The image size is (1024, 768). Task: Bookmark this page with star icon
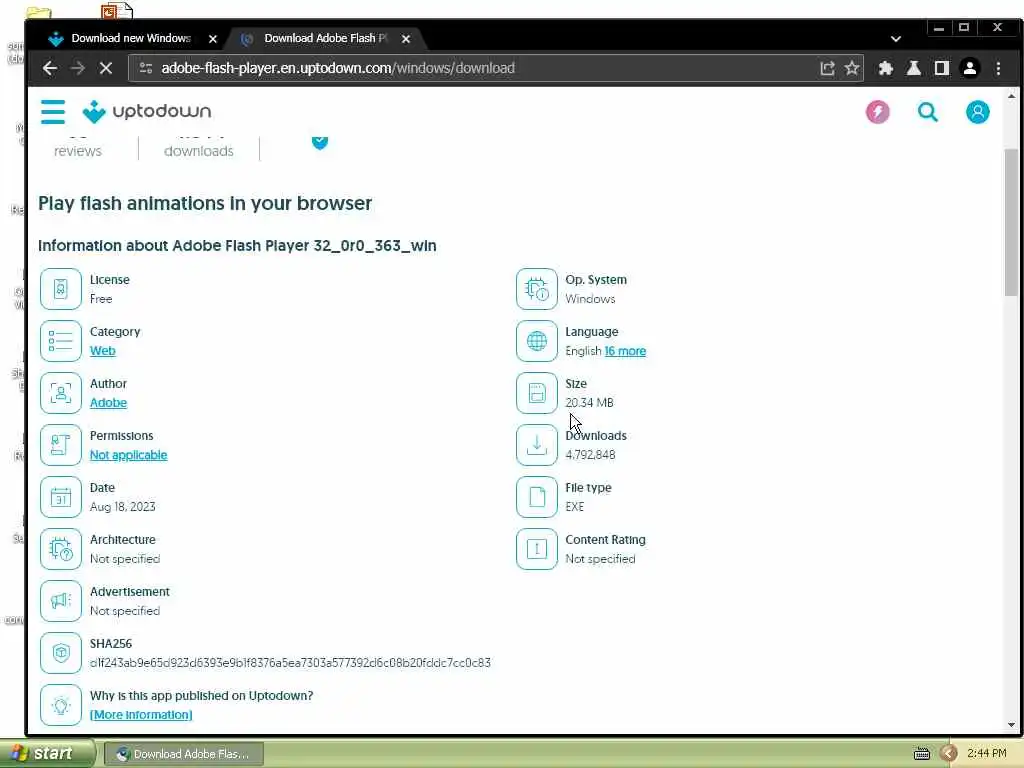click(852, 68)
